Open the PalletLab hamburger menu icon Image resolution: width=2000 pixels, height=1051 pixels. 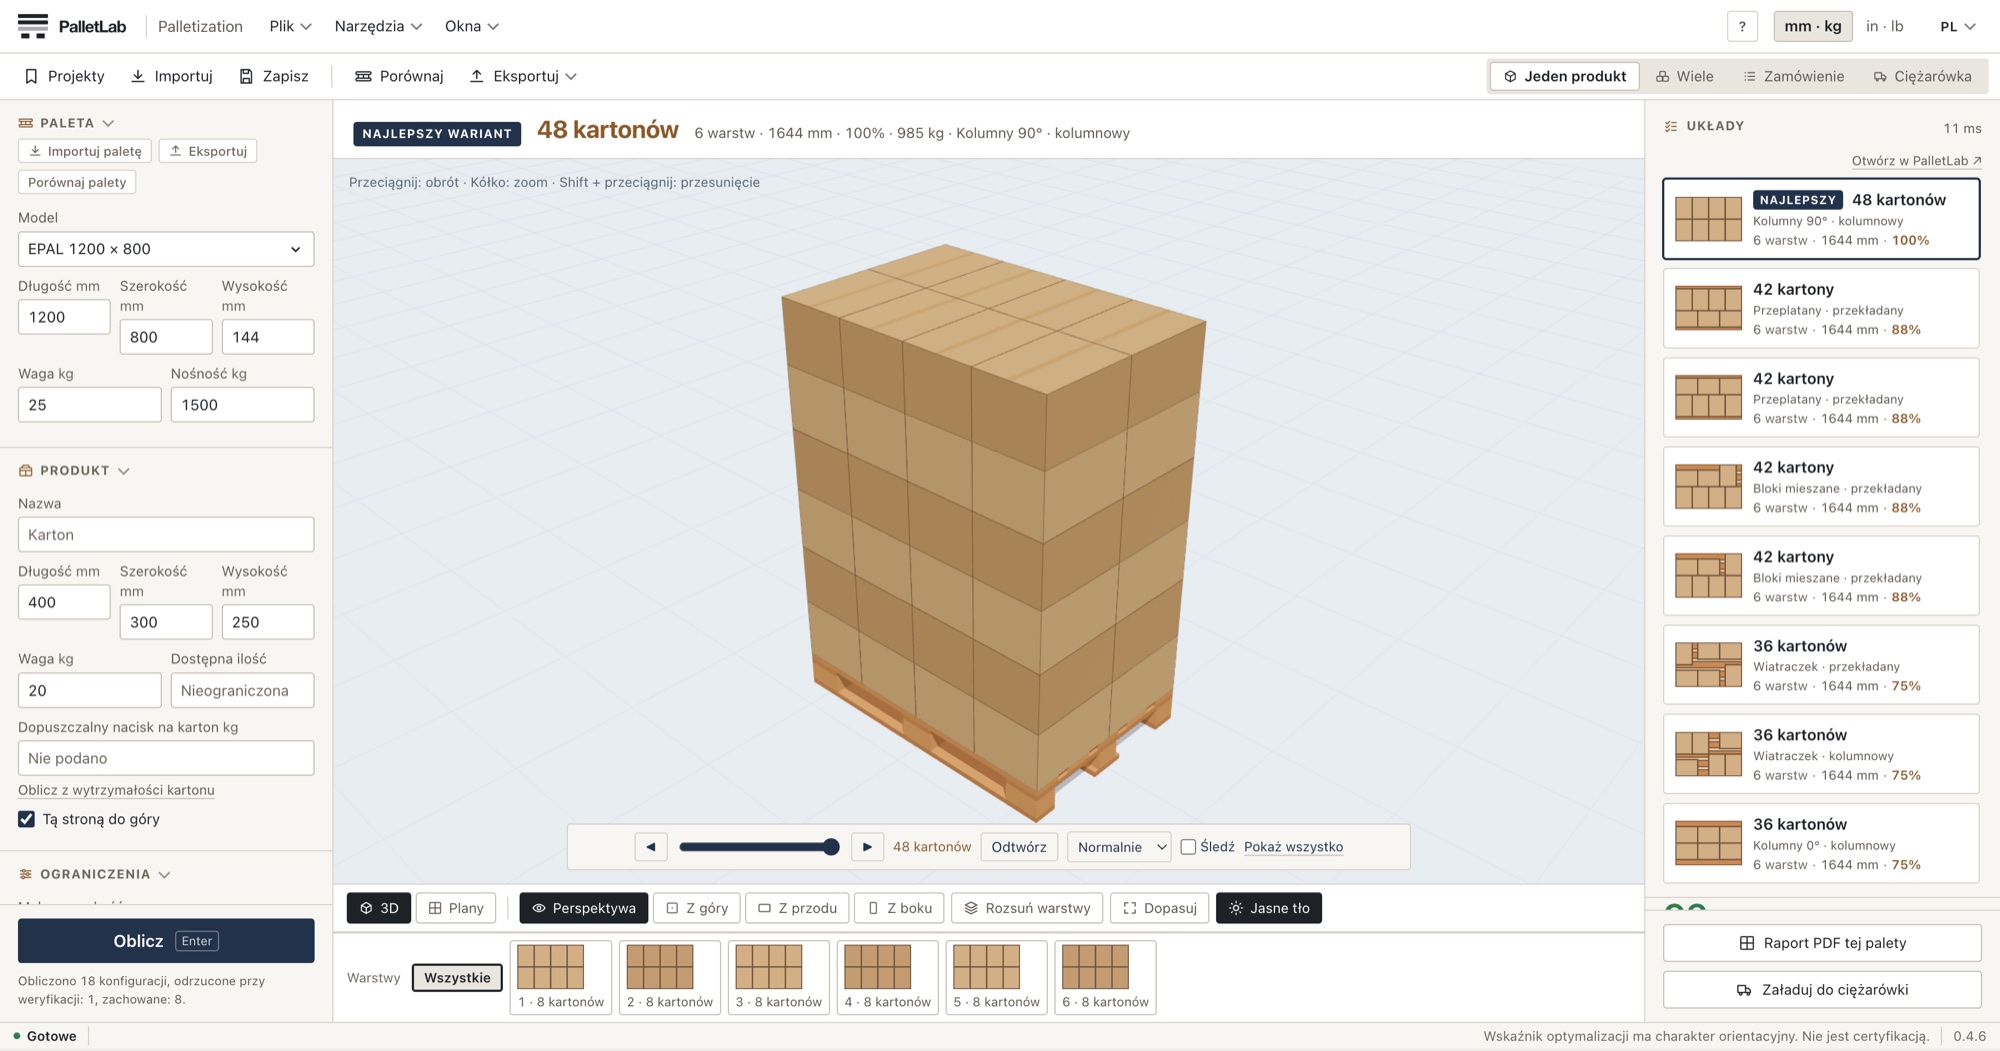coord(33,26)
